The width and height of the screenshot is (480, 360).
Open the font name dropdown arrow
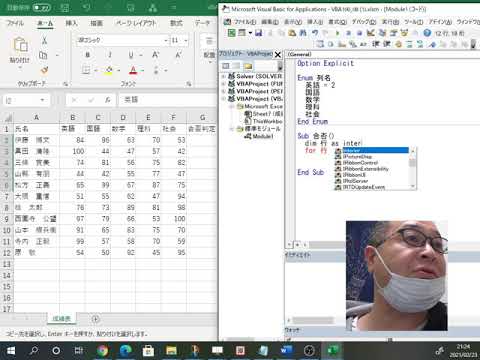[x=166, y=40]
